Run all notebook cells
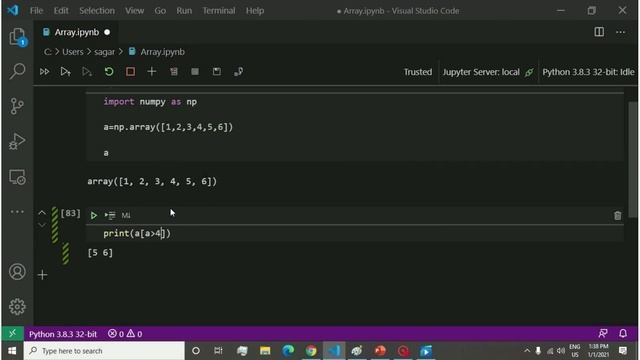Viewport: 640px width, 360px height. (x=44, y=72)
